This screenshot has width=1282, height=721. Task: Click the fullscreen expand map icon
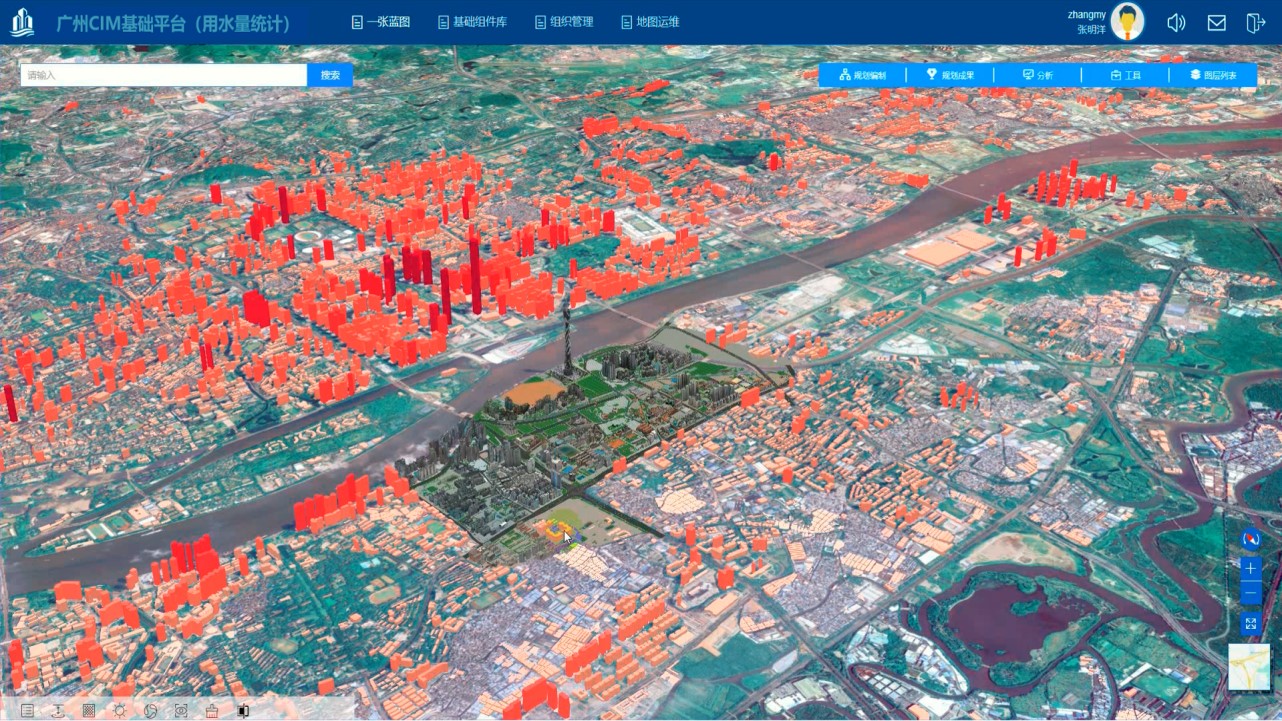point(1251,624)
